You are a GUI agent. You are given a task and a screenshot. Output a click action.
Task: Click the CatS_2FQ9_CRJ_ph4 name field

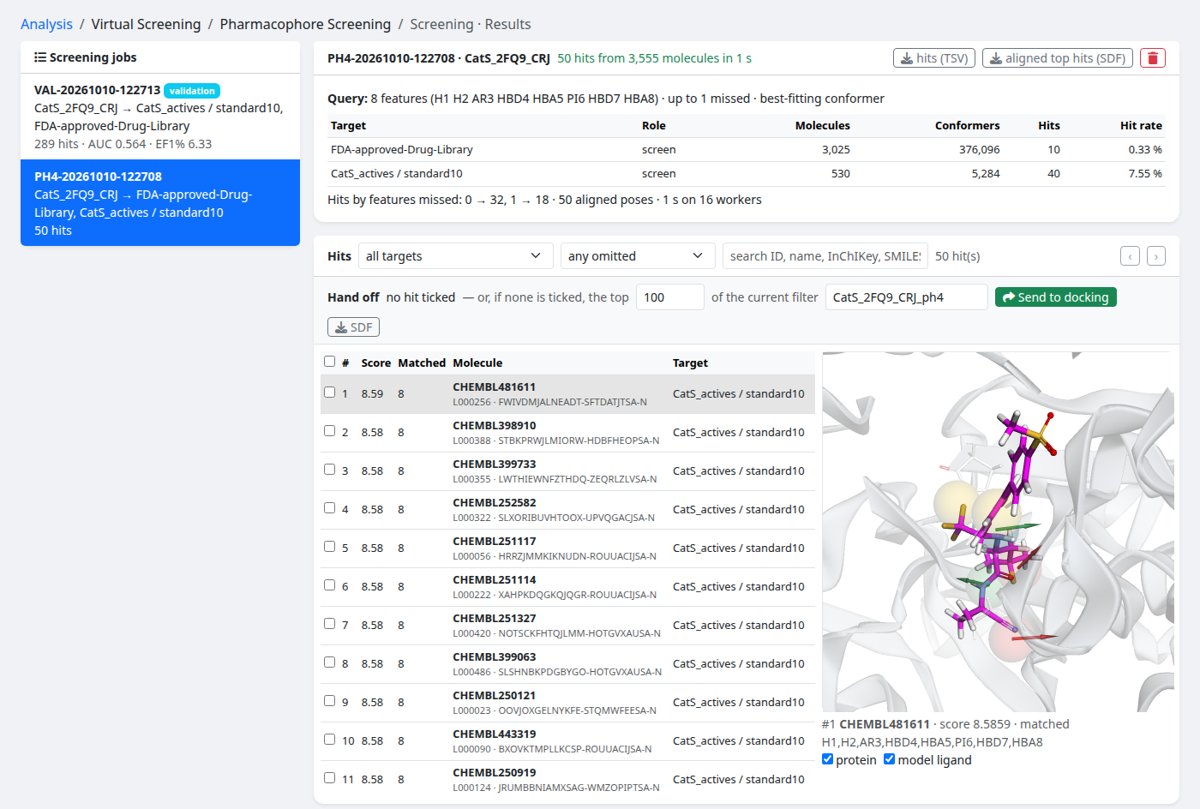(906, 297)
